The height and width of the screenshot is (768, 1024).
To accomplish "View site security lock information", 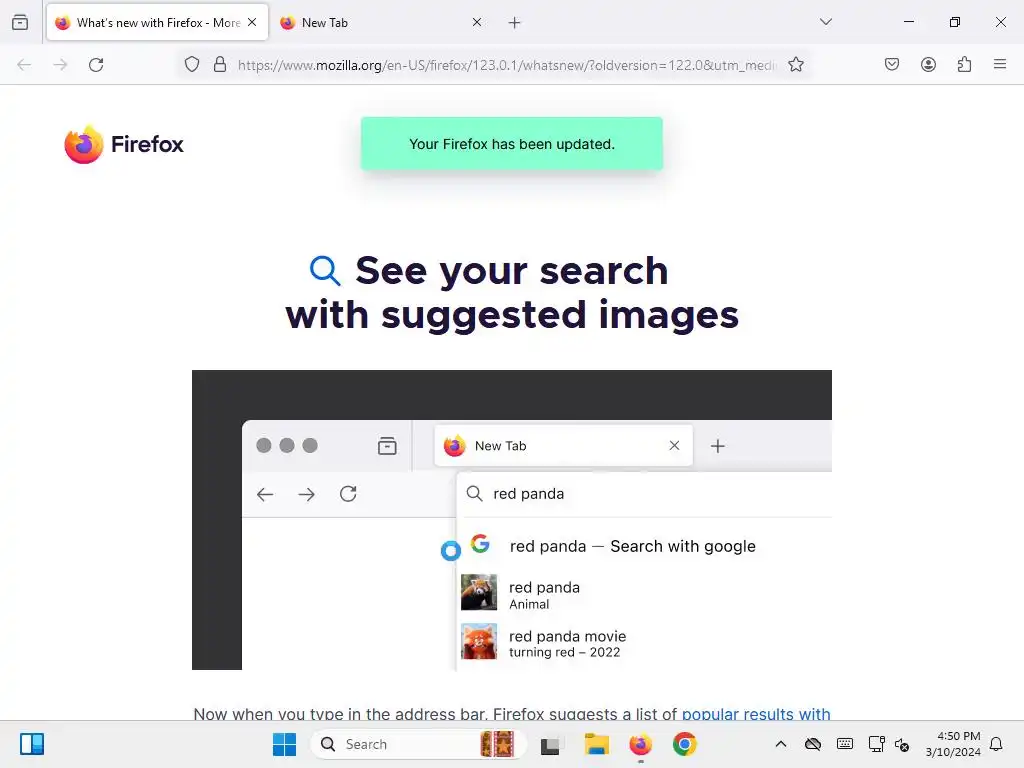I will pyautogui.click(x=220, y=65).
